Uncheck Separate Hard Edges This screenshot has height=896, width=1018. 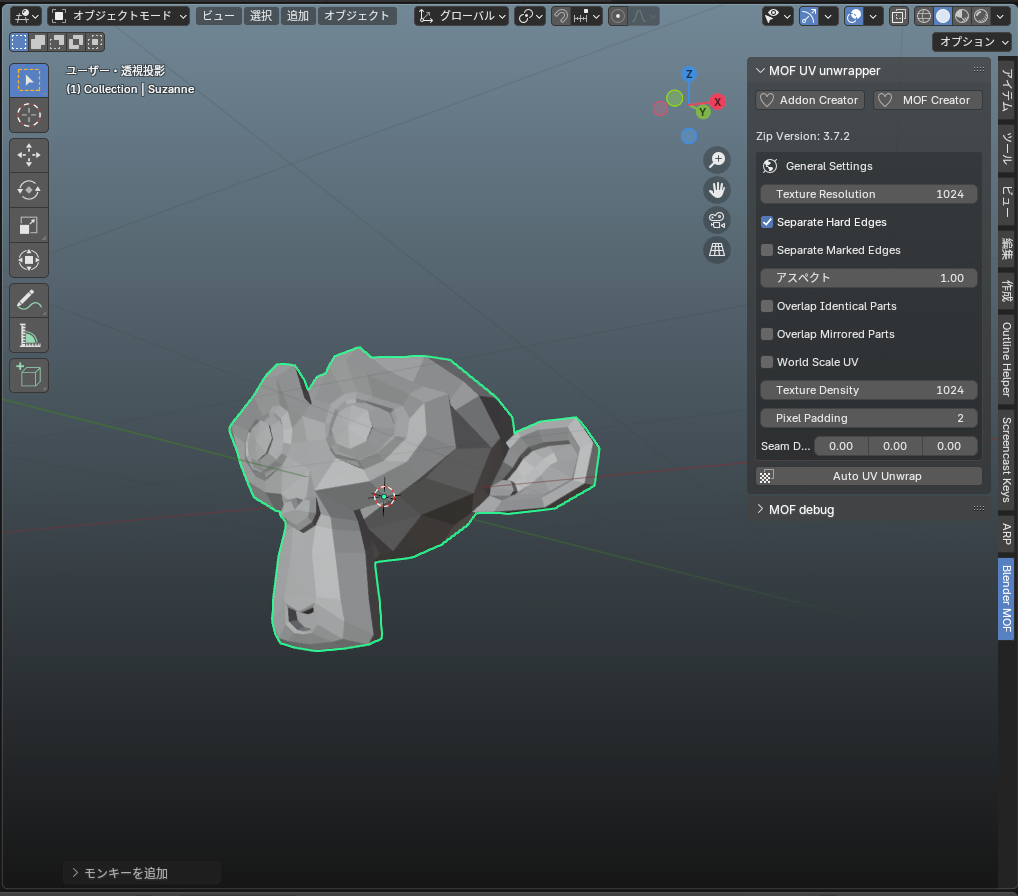(x=767, y=222)
